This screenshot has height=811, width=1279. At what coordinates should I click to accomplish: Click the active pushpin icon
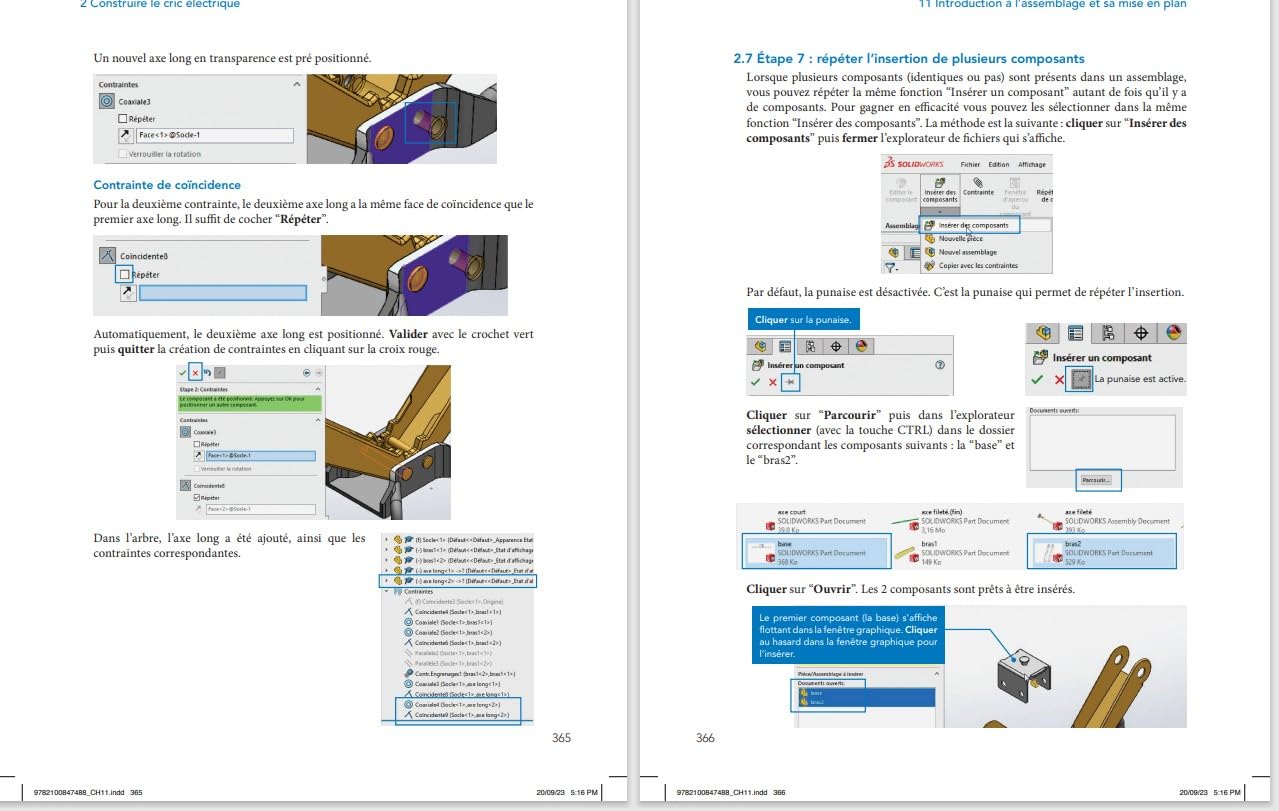coord(1079,379)
